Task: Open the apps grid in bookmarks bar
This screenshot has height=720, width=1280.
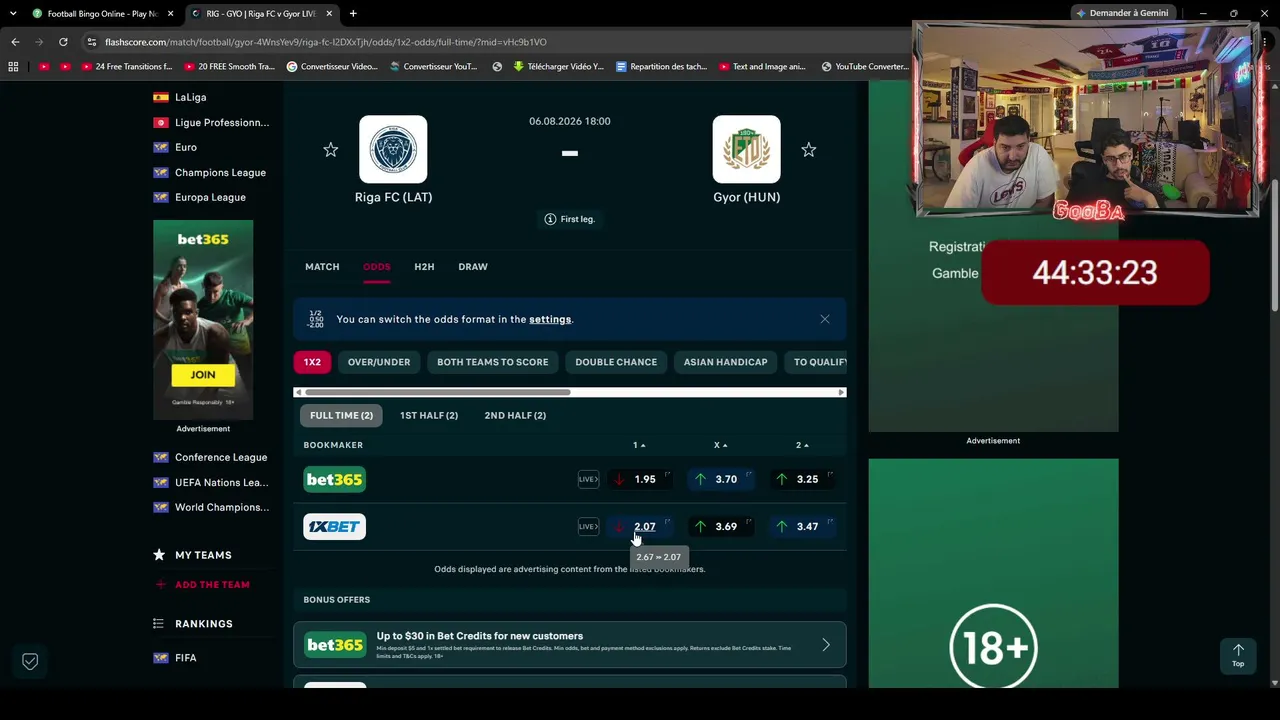Action: (13, 67)
